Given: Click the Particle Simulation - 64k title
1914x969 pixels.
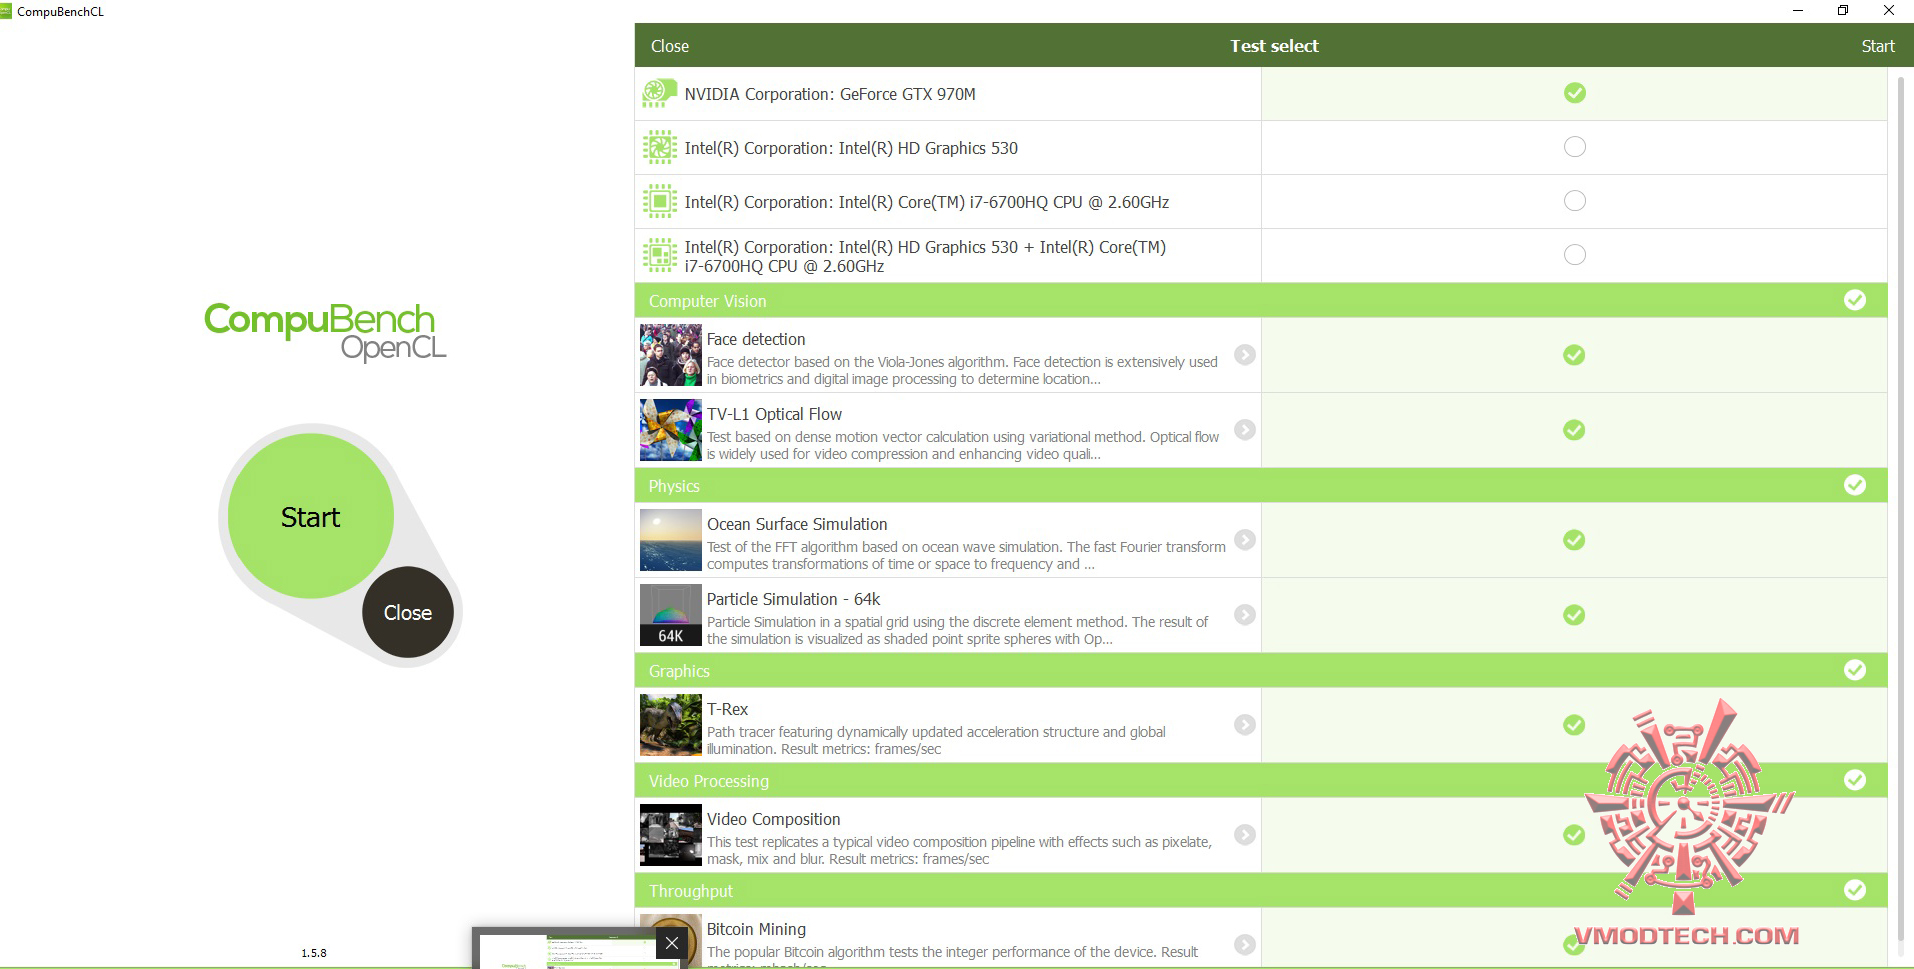Looking at the screenshot, I should click(793, 599).
